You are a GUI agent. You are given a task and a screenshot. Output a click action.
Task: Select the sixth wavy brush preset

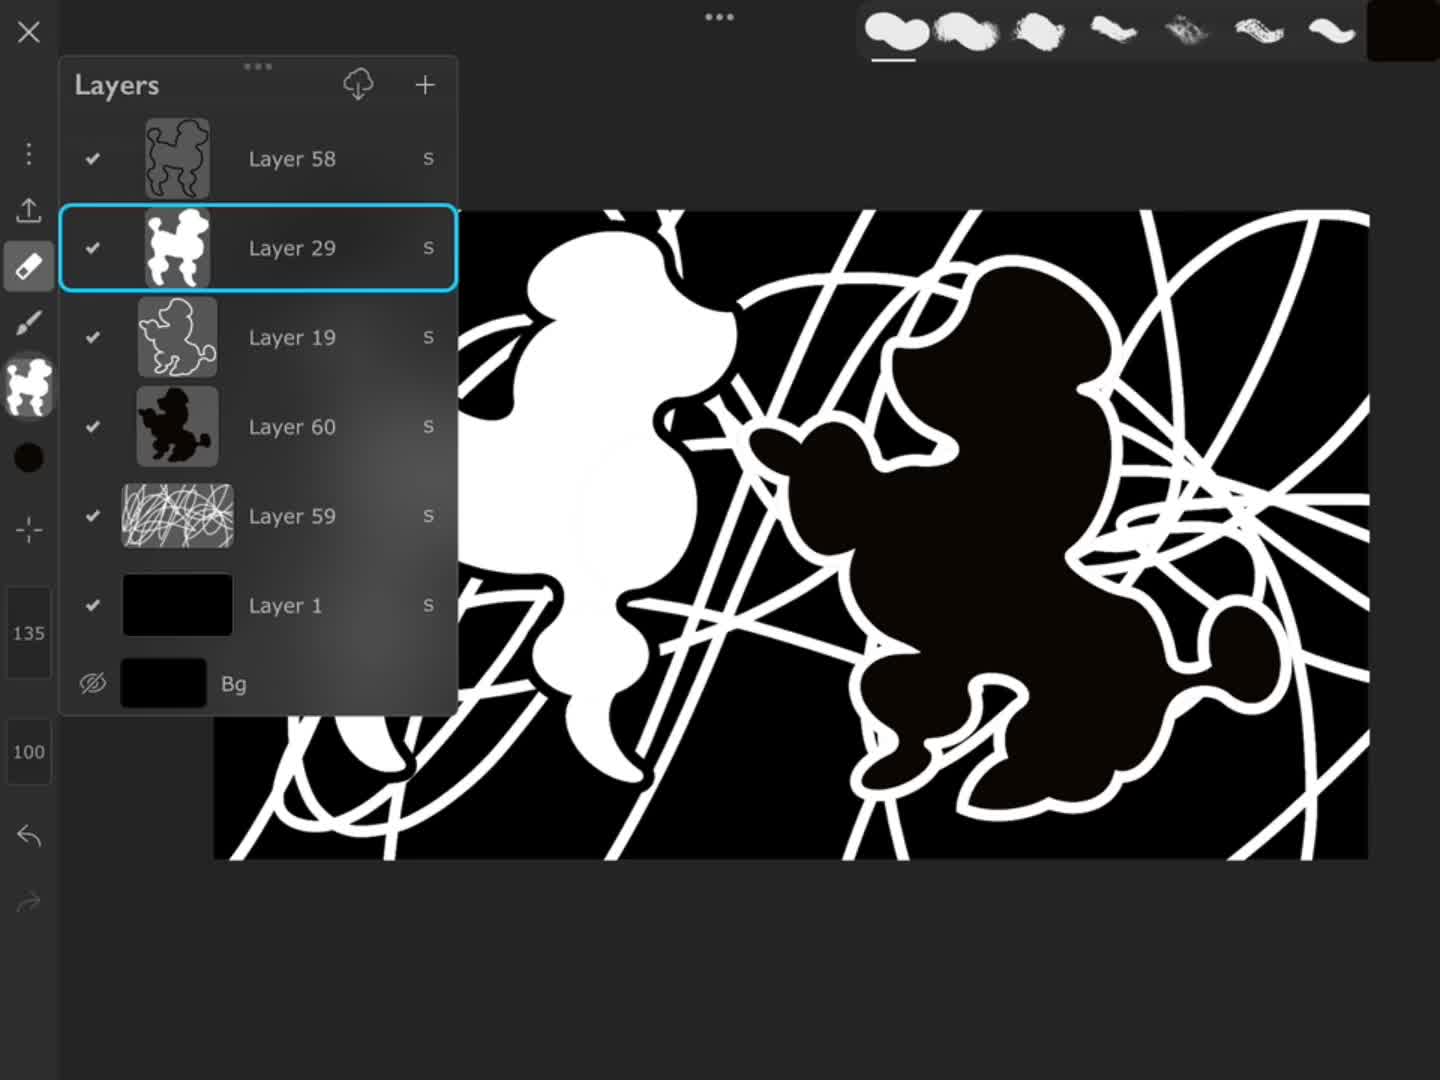pyautogui.click(x=1259, y=31)
